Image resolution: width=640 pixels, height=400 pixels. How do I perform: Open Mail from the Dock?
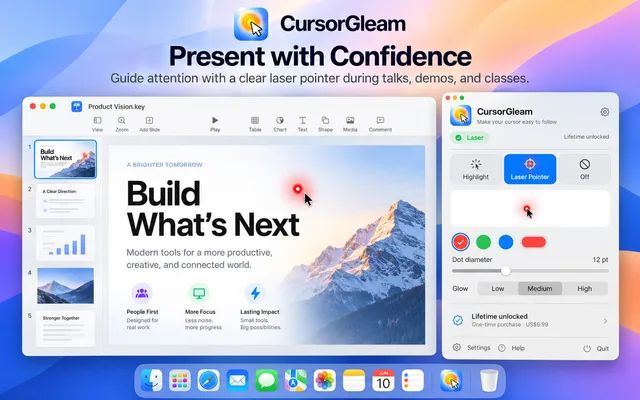(x=238, y=380)
